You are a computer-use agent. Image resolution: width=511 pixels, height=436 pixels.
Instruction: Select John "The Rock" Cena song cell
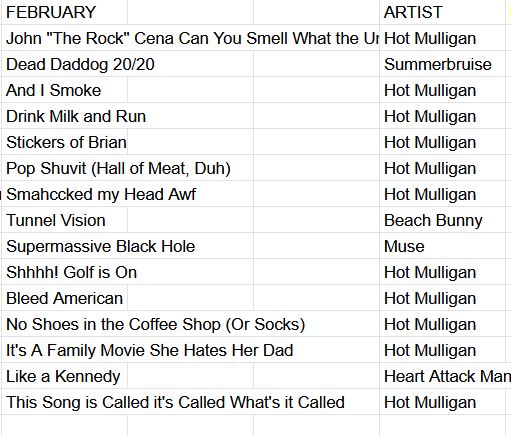tap(64, 38)
